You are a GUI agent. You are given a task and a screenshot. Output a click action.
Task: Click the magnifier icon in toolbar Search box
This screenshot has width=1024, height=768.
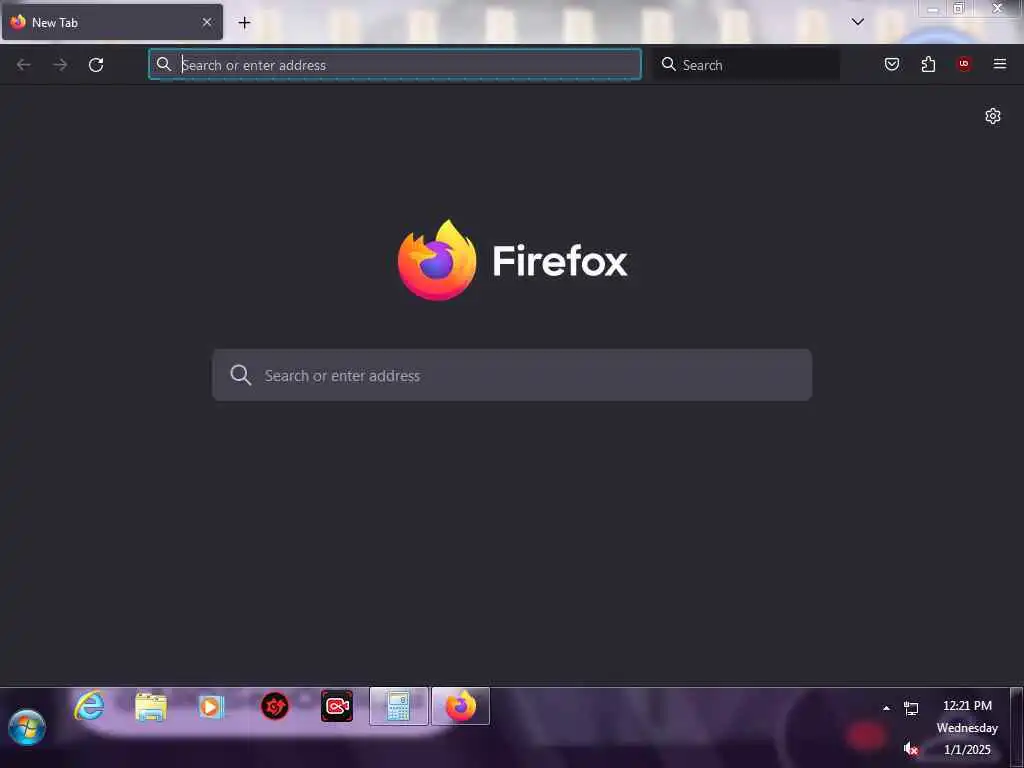(x=669, y=64)
